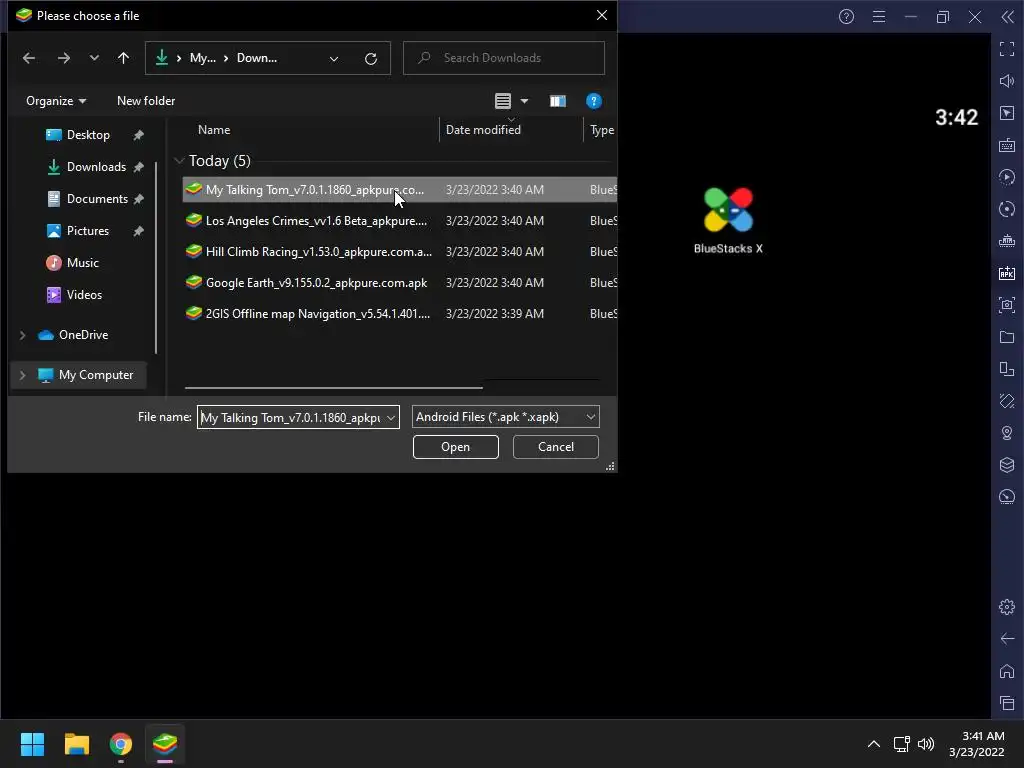This screenshot has width=1024, height=768.
Task: Open the taskbar clock and date
Action: click(977, 744)
